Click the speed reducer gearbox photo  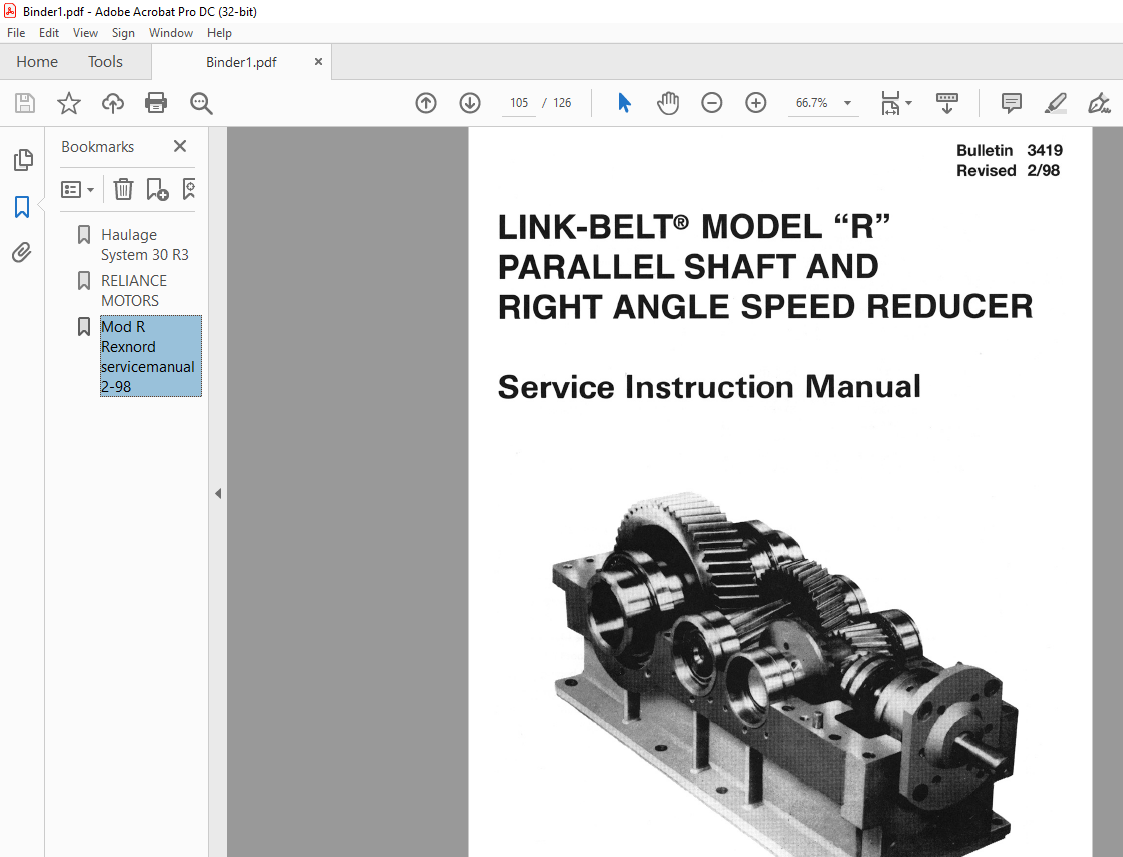(x=784, y=673)
